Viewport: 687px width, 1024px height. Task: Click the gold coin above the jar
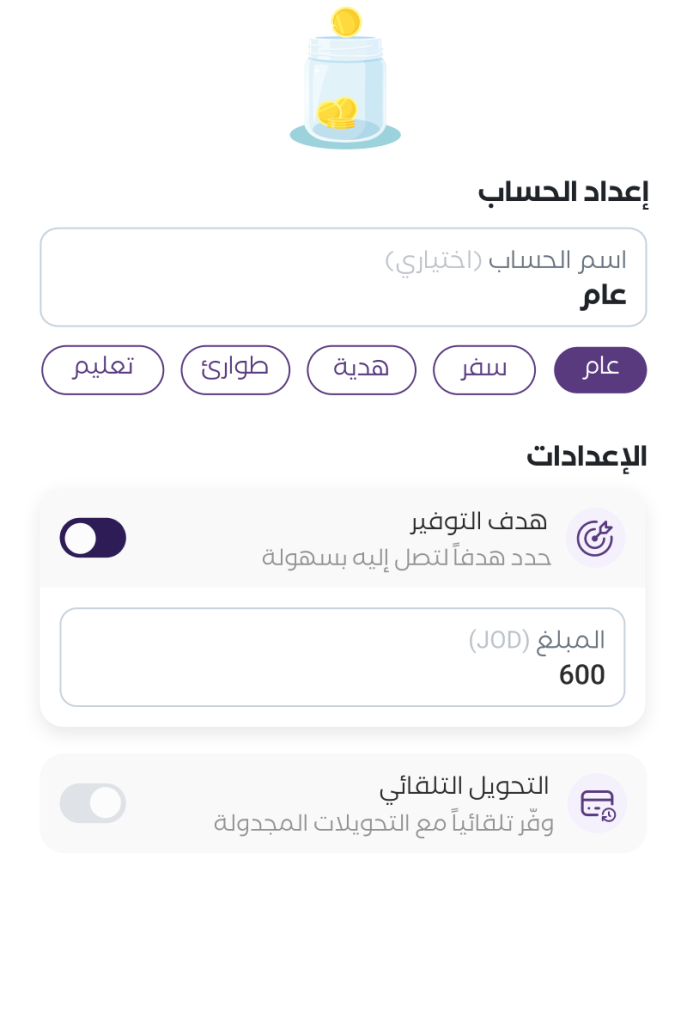pos(346,20)
